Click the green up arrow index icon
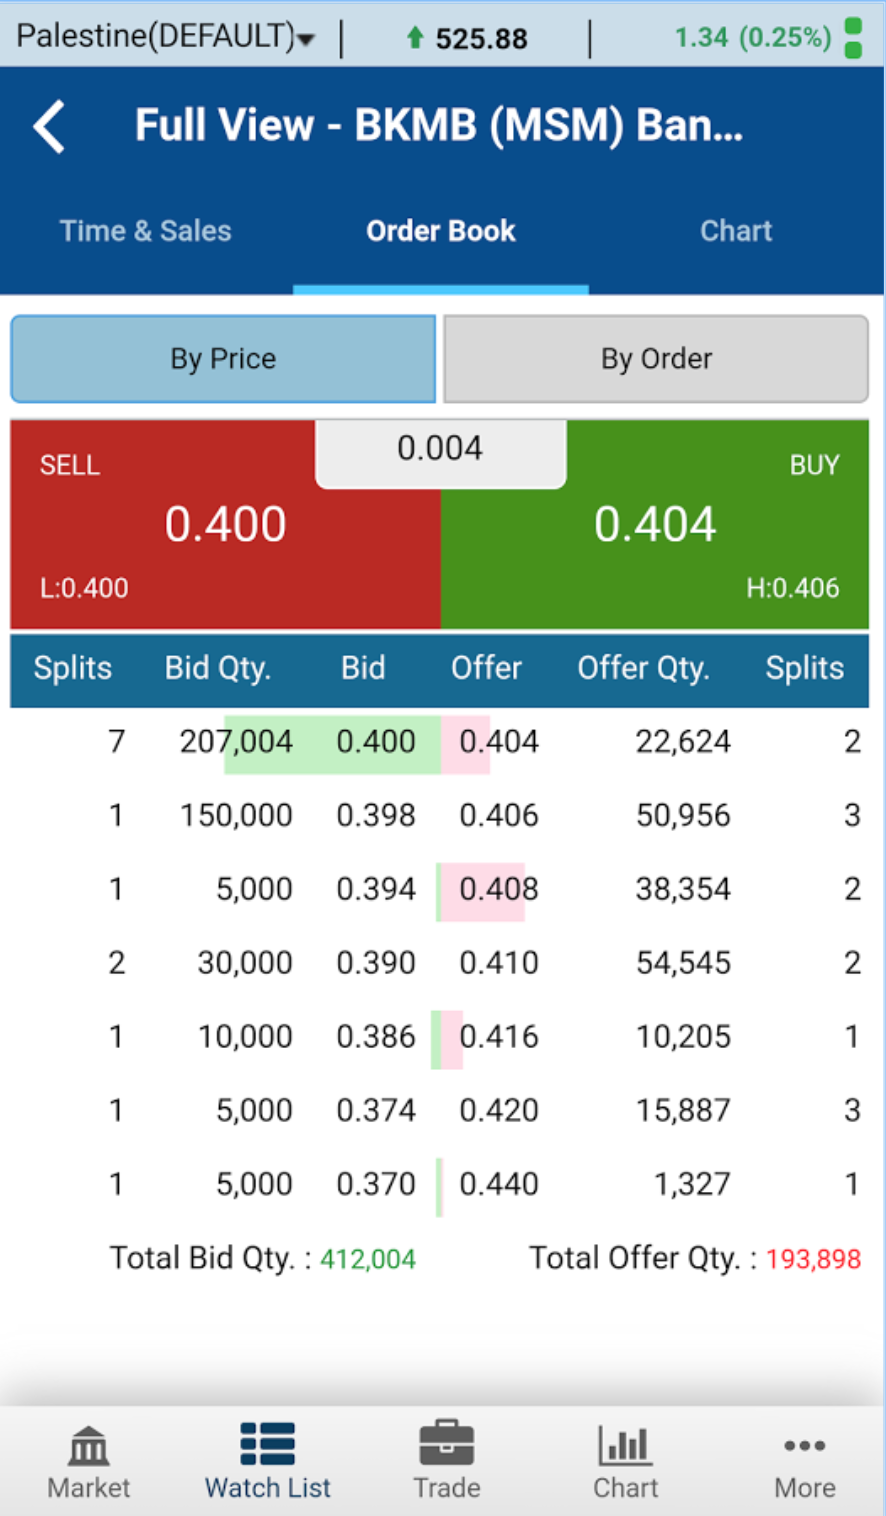Screen dimensions: 886x1516 tap(415, 38)
